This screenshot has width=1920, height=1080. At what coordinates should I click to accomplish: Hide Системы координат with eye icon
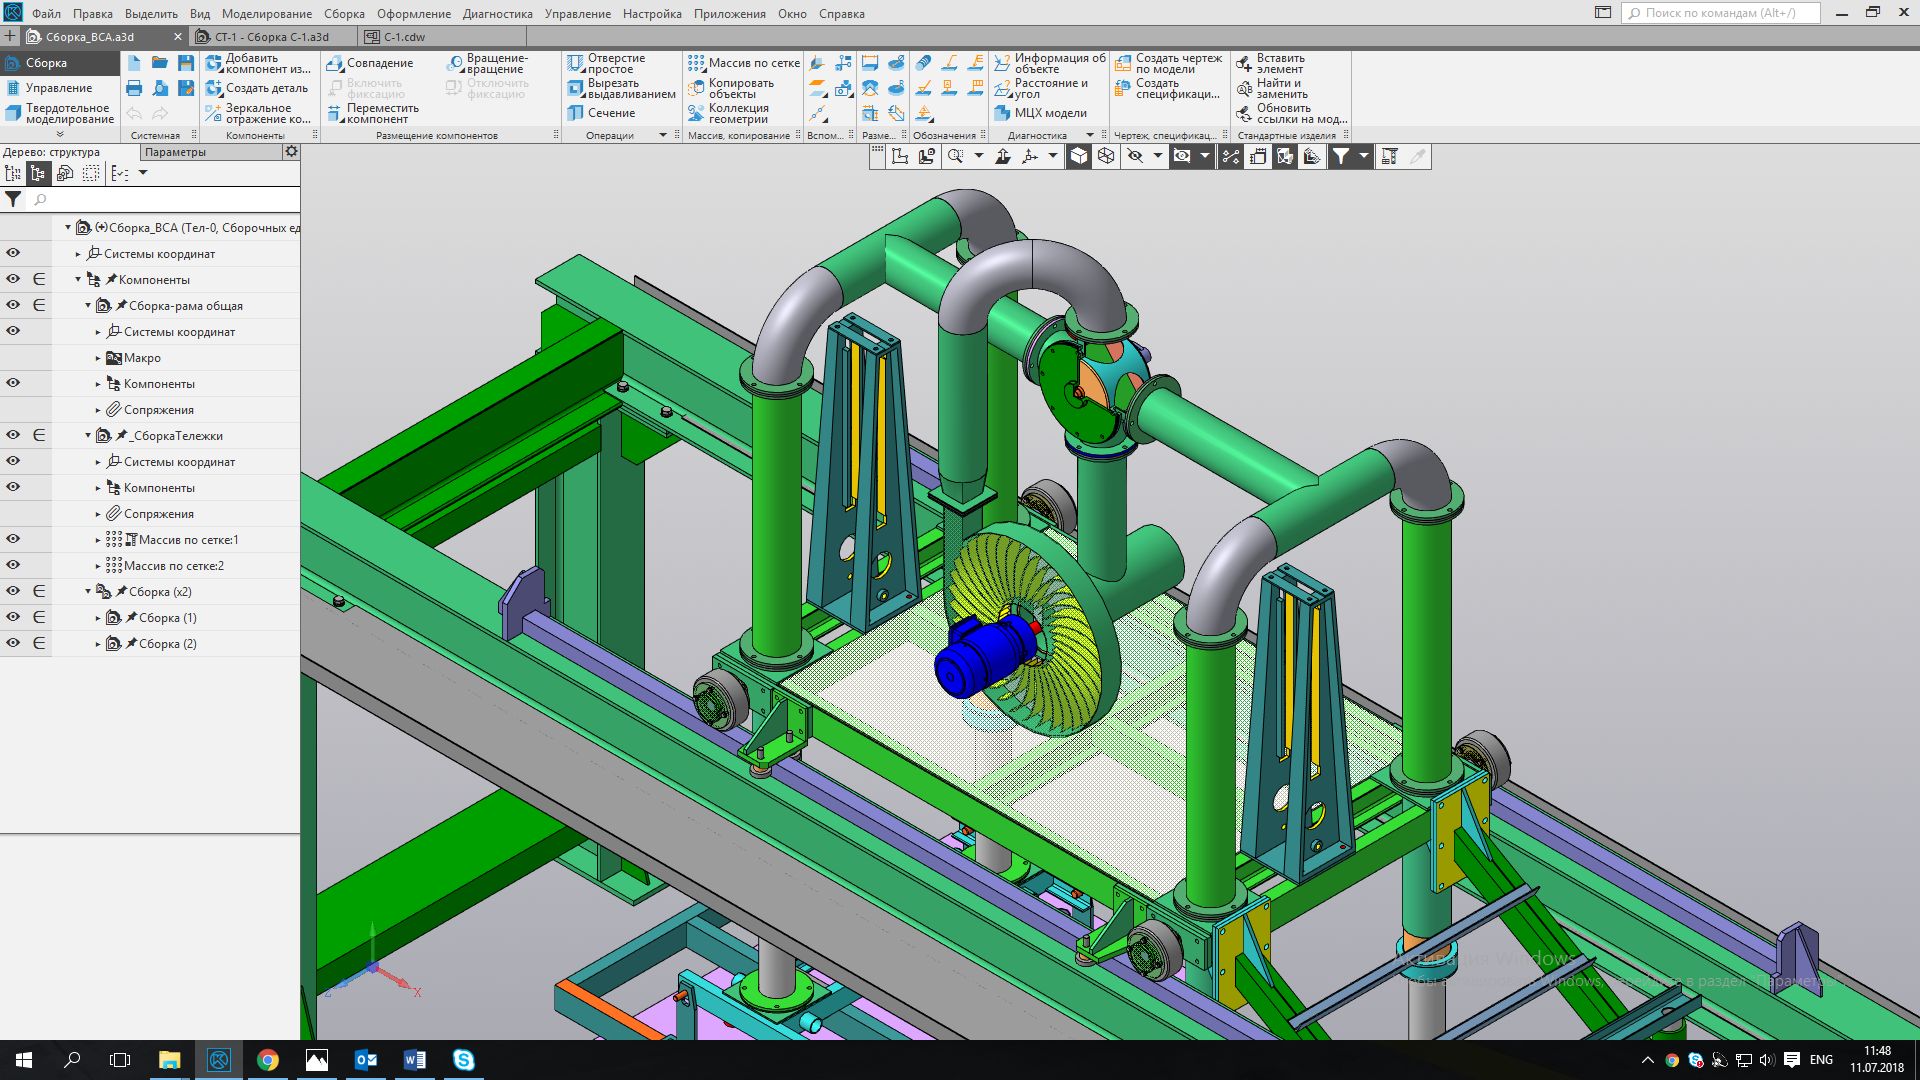click(x=13, y=254)
